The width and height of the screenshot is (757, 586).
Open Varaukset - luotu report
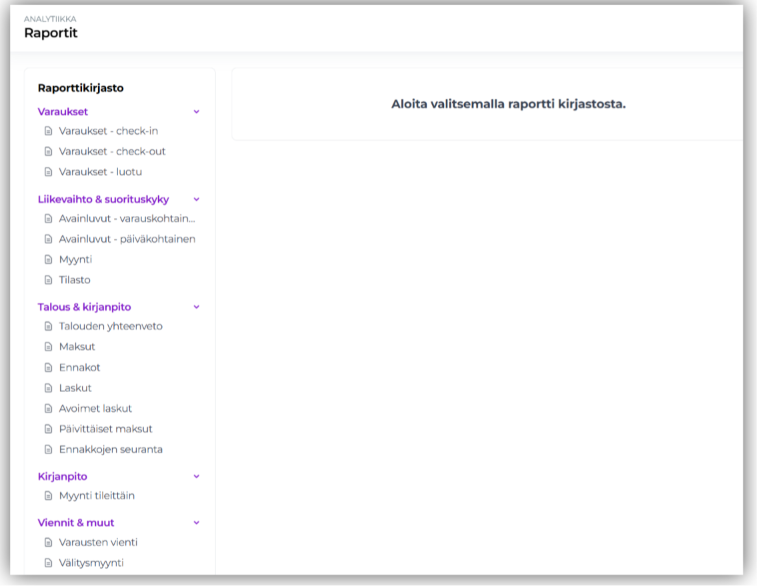[x=100, y=171]
